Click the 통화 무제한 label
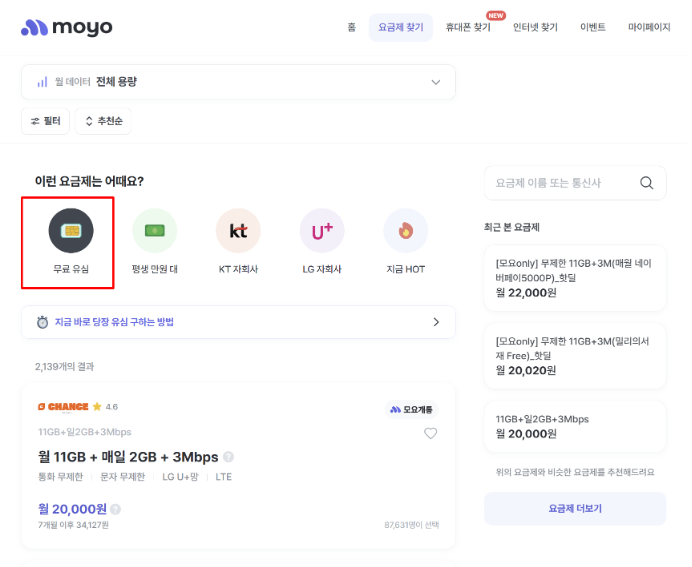The height and width of the screenshot is (567, 692). tap(60, 477)
